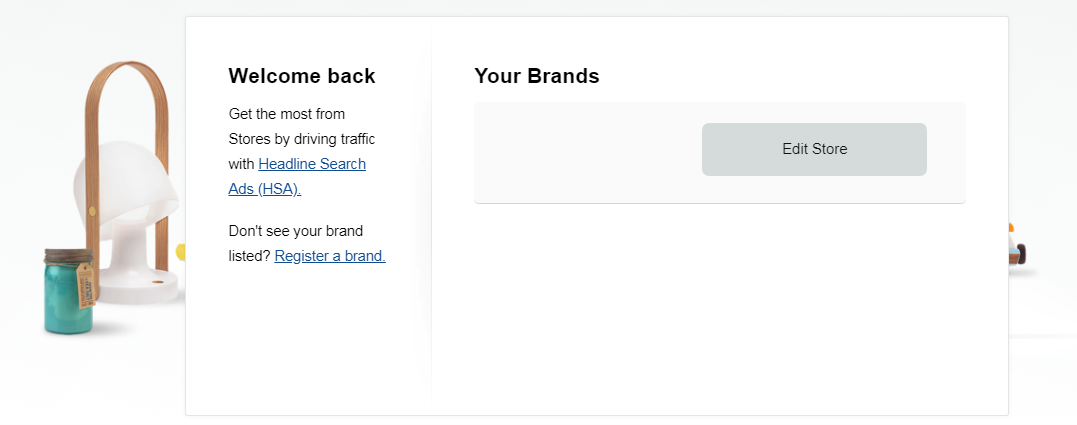Select the Welcome back heading

(302, 76)
